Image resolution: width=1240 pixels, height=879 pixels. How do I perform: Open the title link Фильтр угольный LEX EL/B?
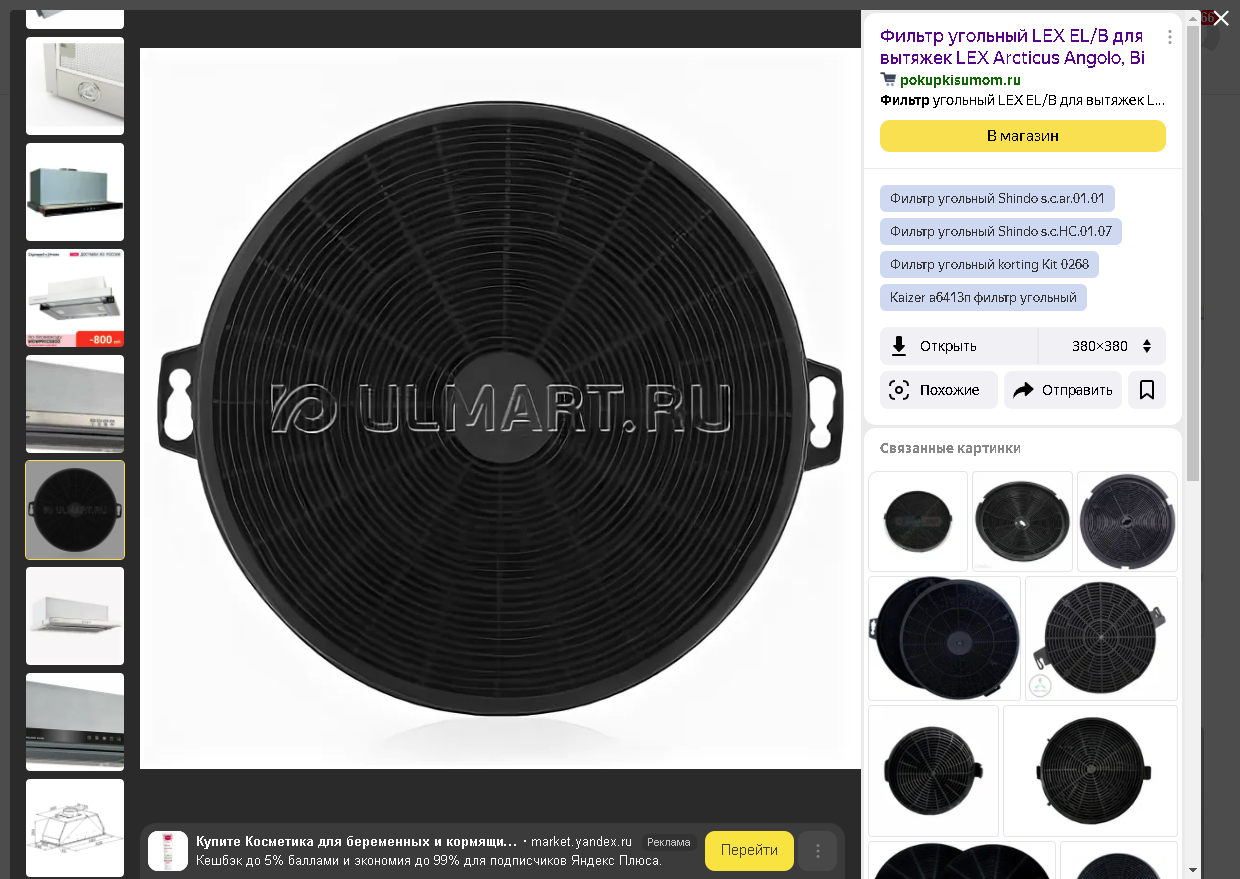(x=1012, y=47)
